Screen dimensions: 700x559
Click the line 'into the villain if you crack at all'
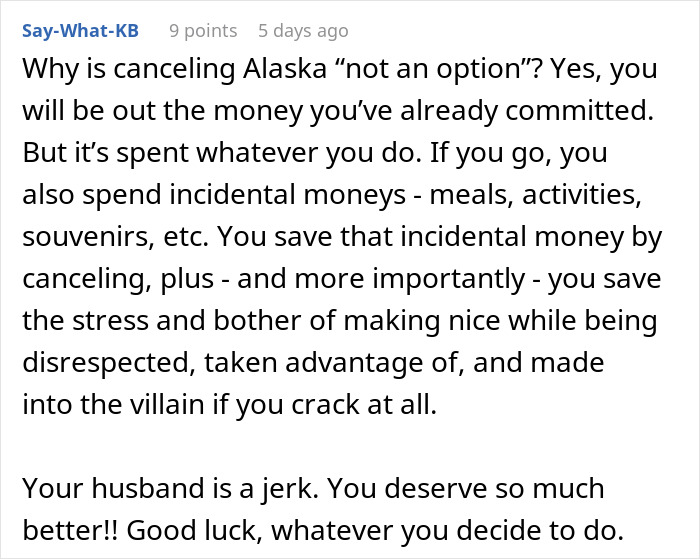tap(229, 405)
